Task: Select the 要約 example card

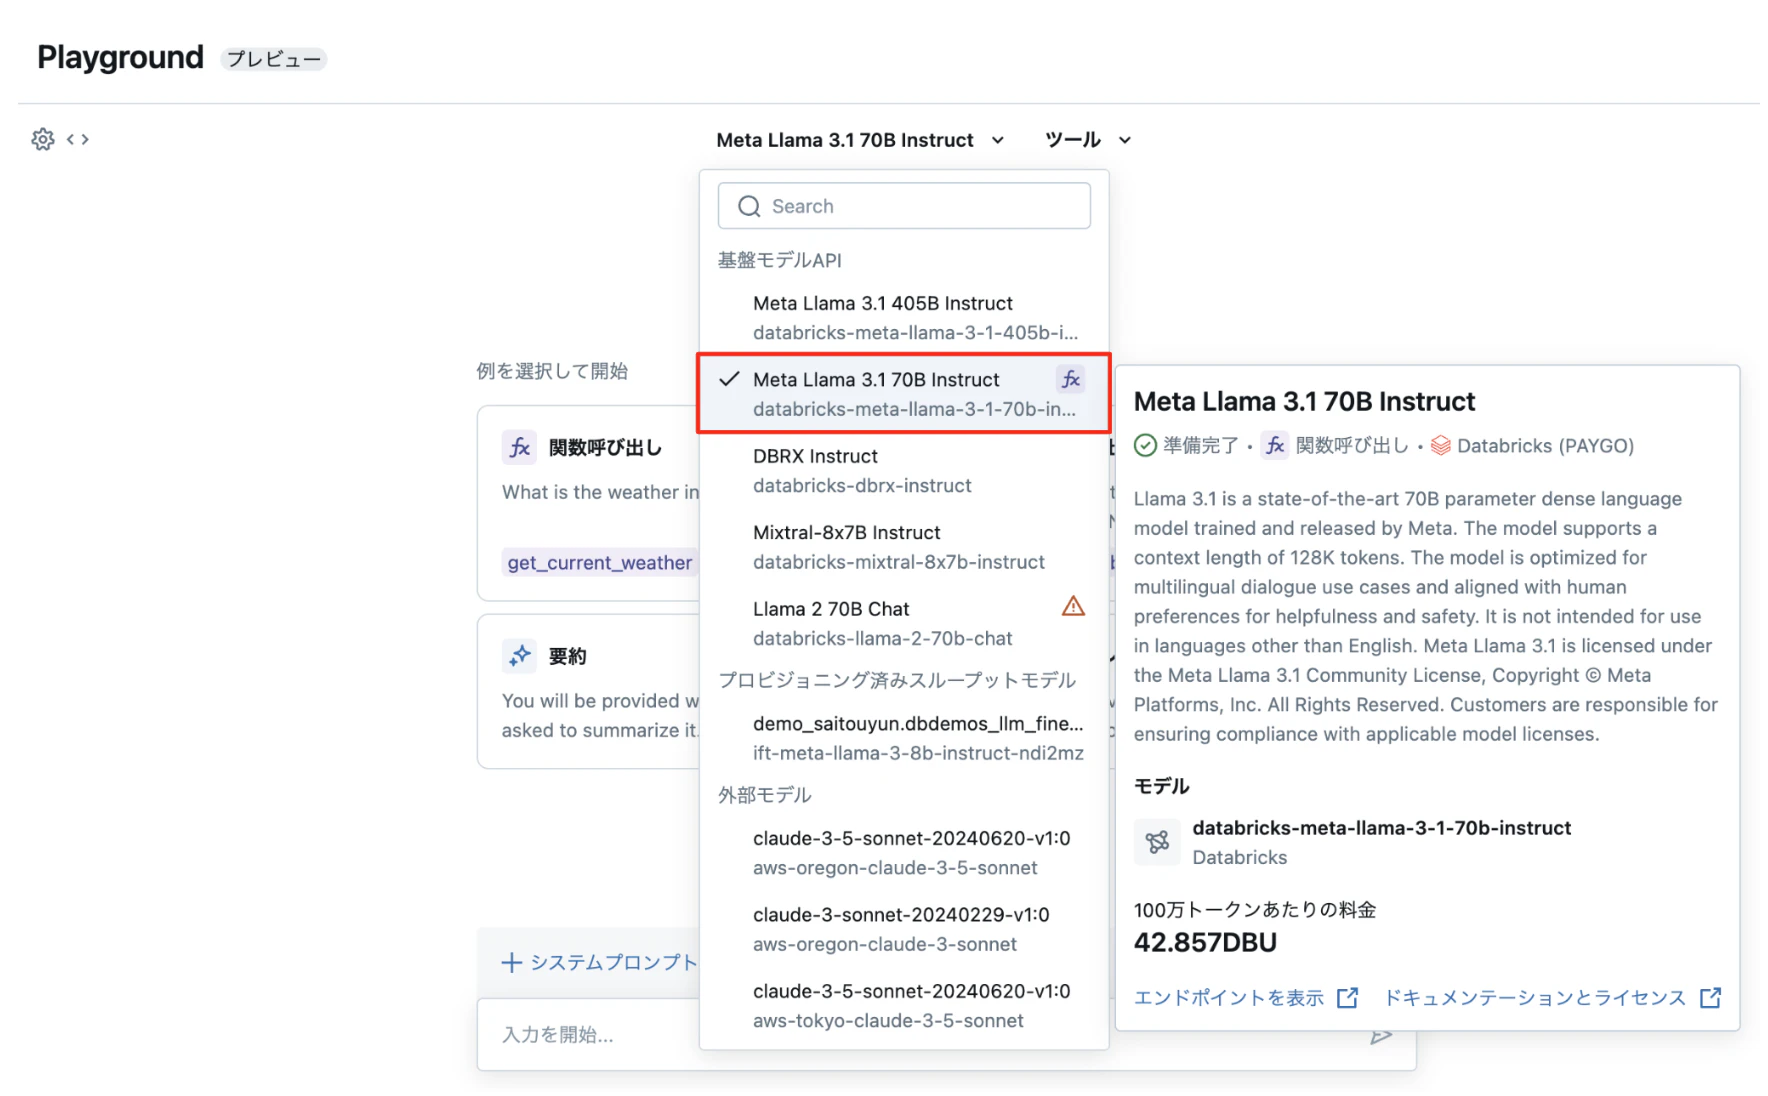Action: (x=589, y=692)
